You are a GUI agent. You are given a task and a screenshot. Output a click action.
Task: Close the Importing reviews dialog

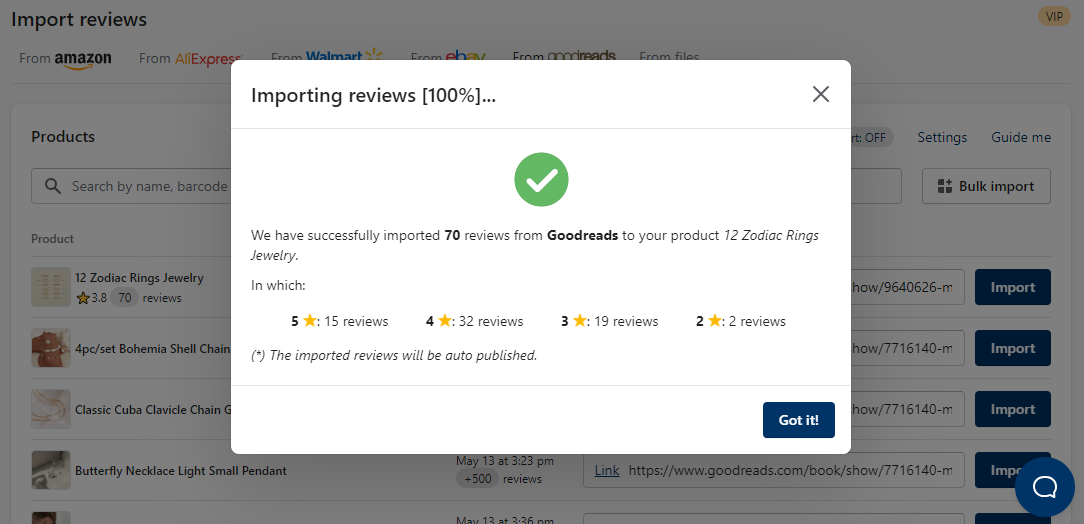[821, 94]
